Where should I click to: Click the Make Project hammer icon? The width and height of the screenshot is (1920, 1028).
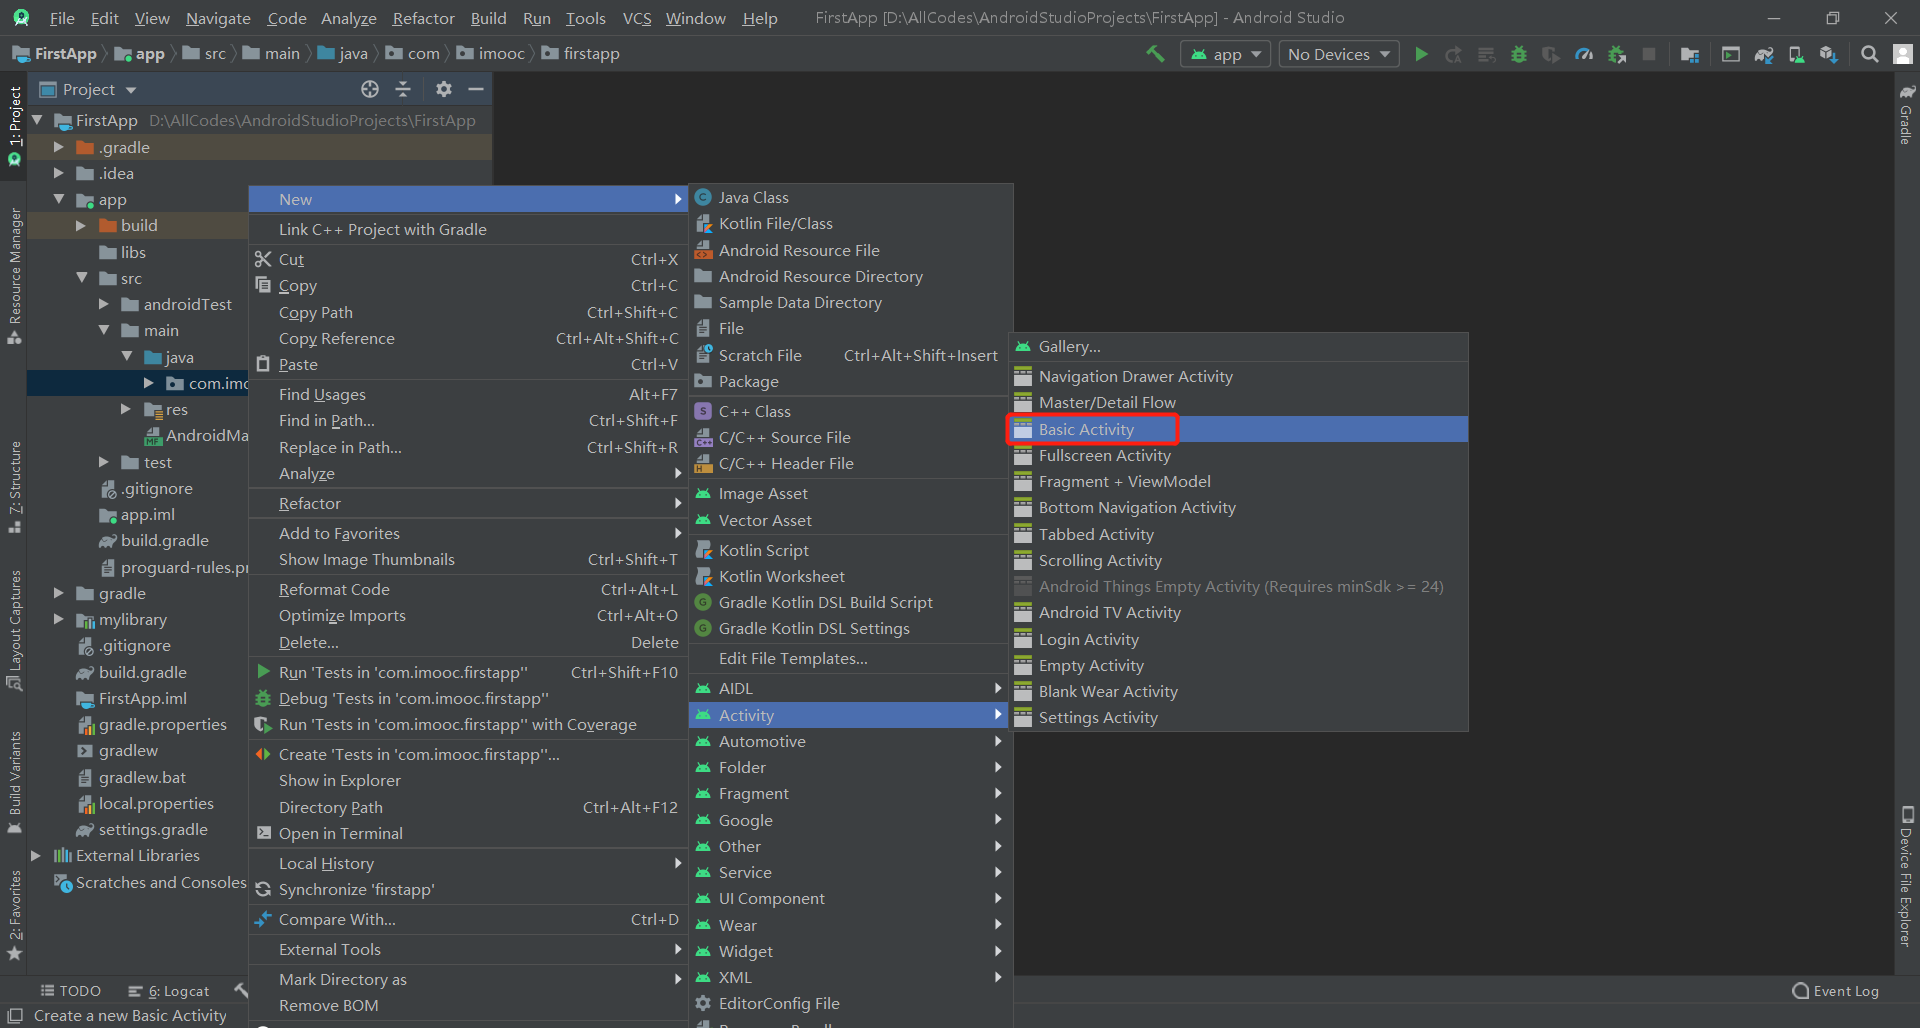pyautogui.click(x=1155, y=54)
